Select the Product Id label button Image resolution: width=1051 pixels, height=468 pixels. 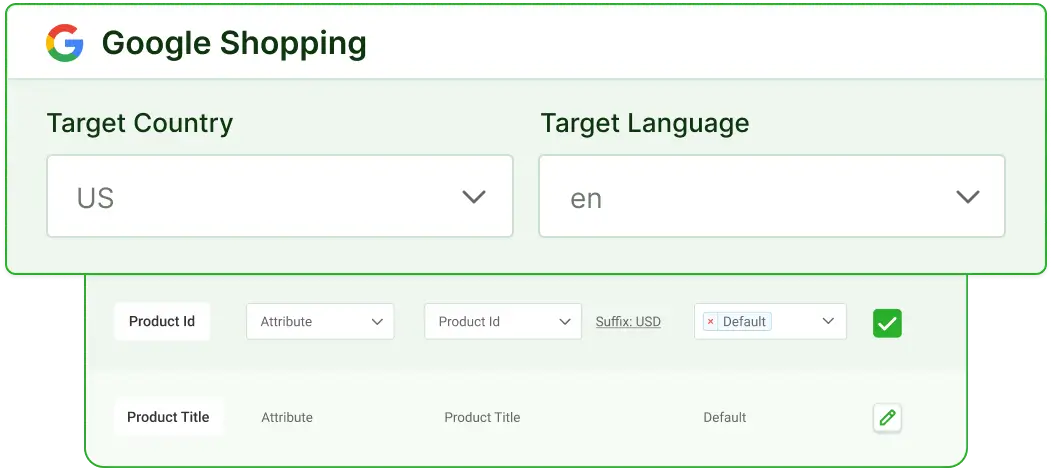click(x=162, y=322)
